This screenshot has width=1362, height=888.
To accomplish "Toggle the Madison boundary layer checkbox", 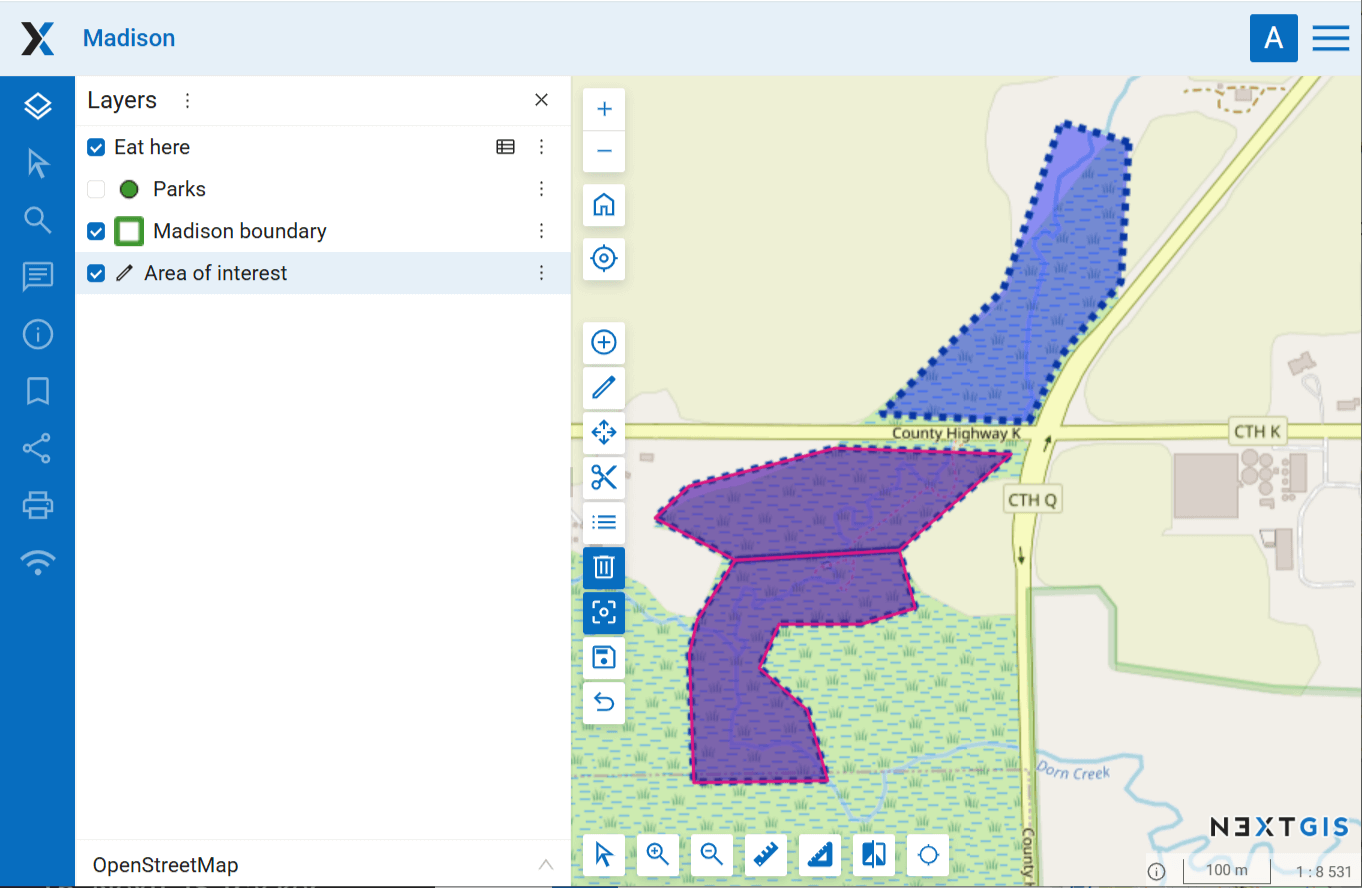I will [96, 231].
